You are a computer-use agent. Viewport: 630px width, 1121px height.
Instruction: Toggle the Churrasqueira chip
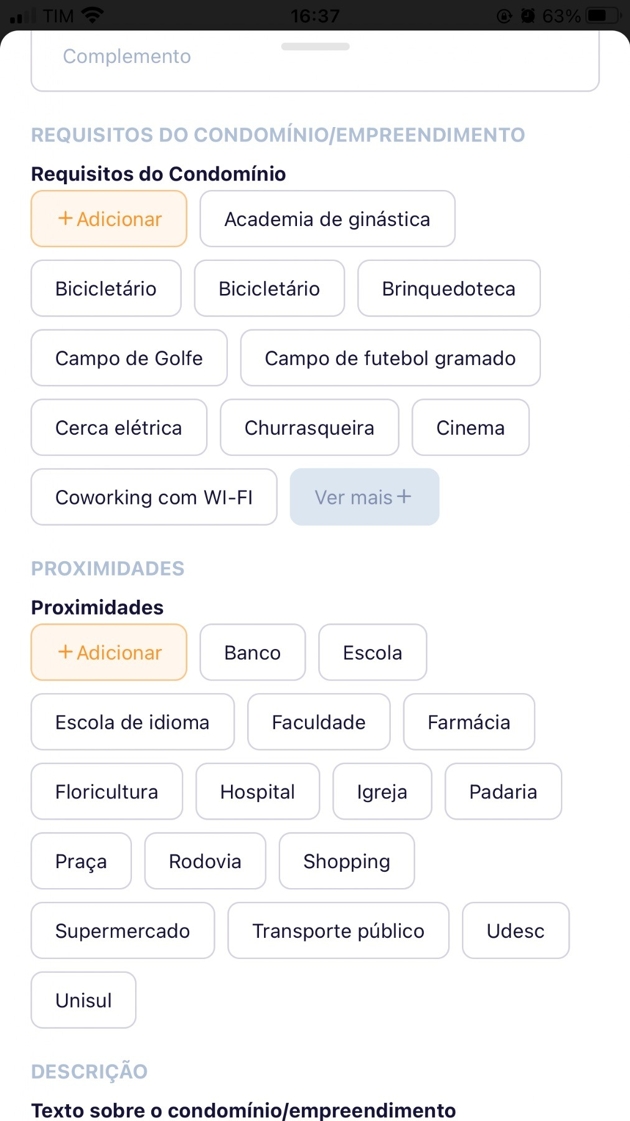point(309,428)
